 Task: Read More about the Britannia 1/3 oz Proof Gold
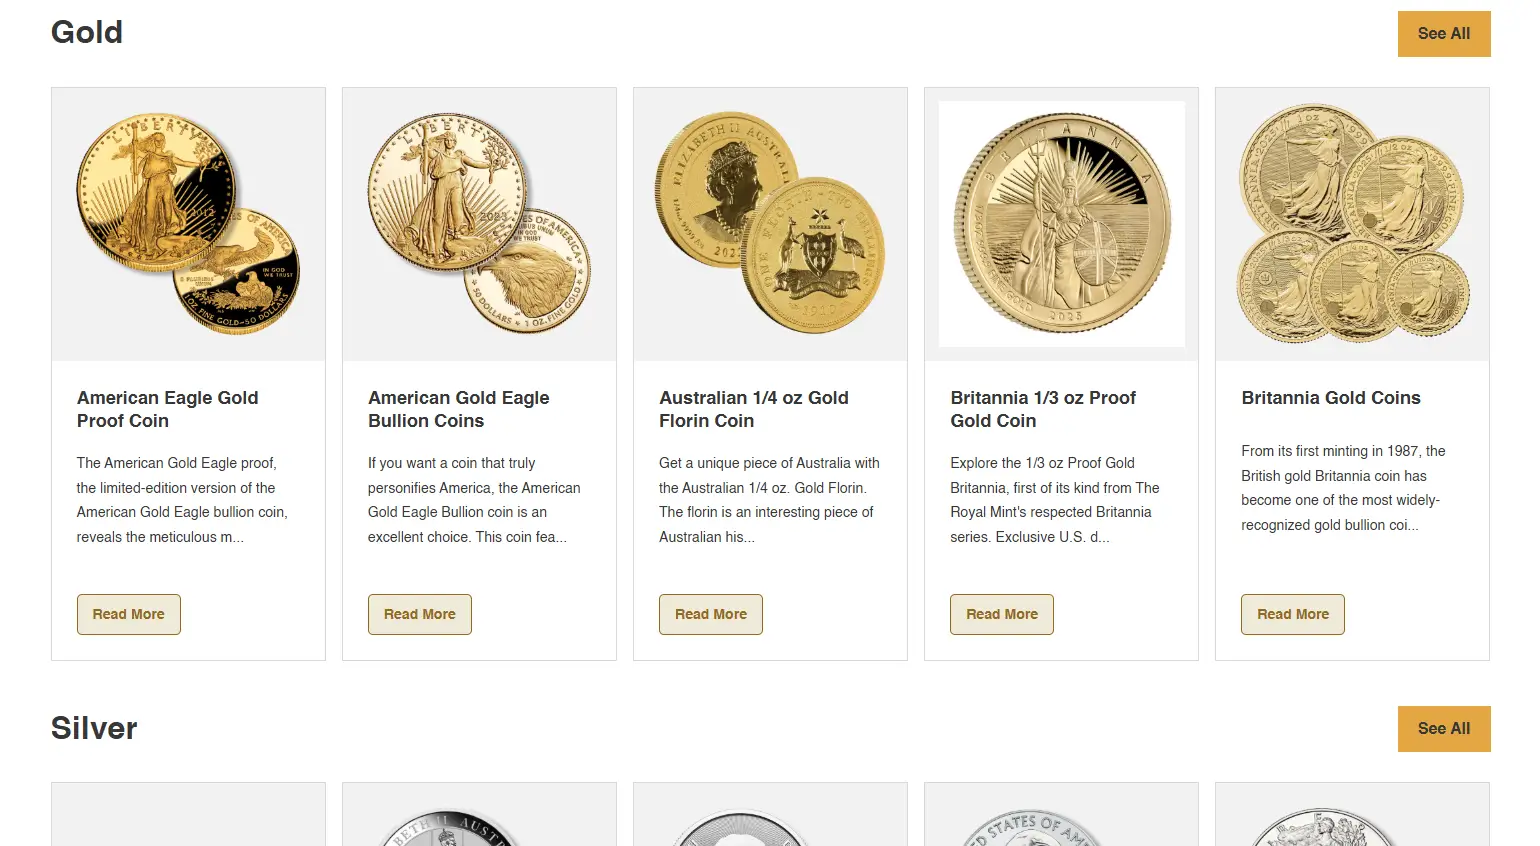click(1001, 614)
